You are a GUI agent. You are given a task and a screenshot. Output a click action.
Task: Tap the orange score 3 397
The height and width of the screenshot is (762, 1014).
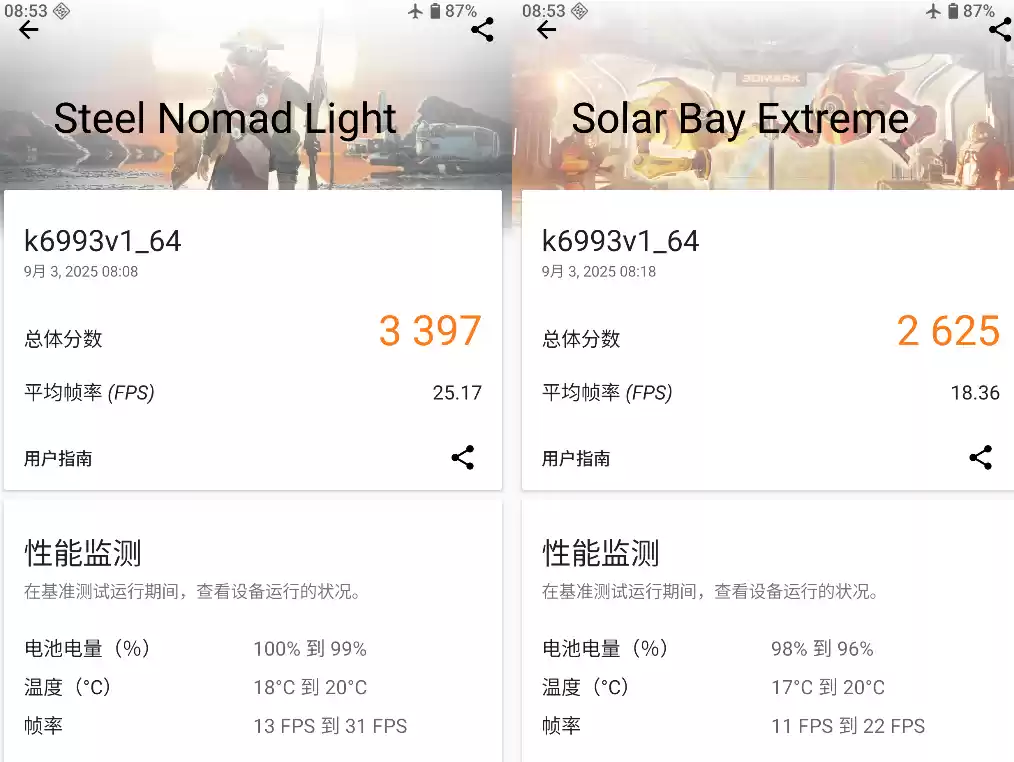(x=430, y=331)
